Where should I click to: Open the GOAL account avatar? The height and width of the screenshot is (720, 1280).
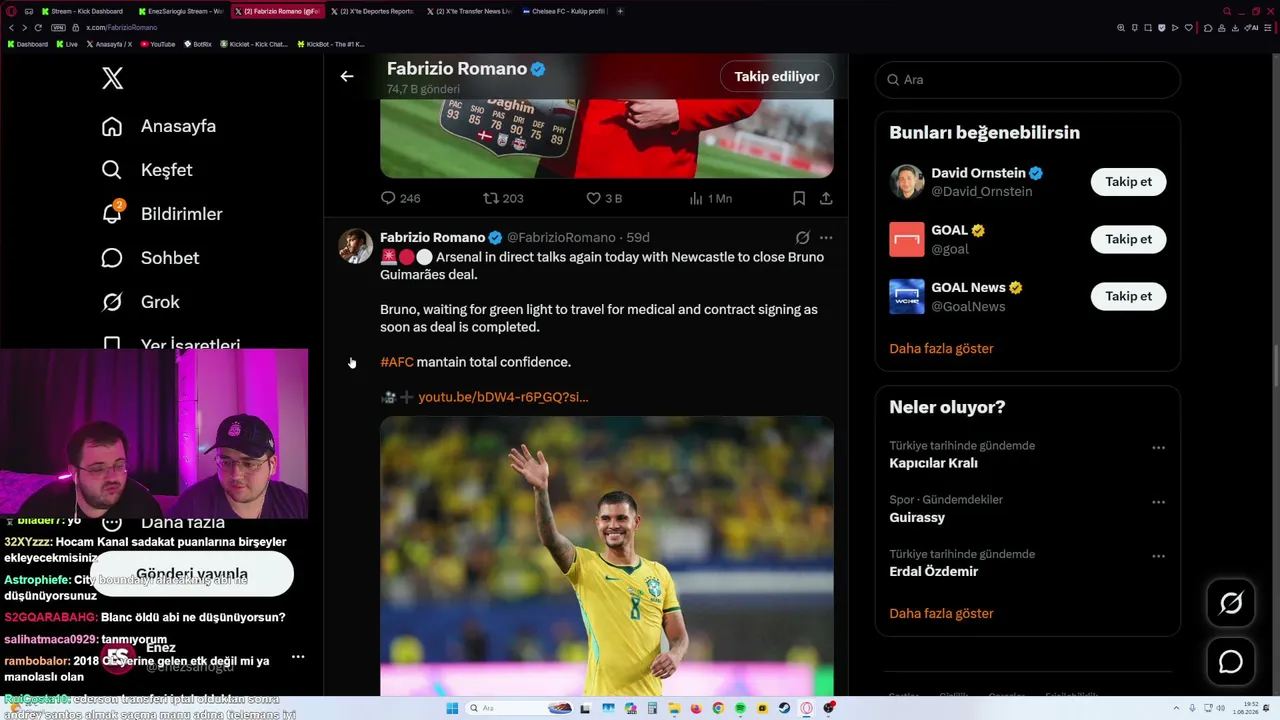click(x=907, y=239)
